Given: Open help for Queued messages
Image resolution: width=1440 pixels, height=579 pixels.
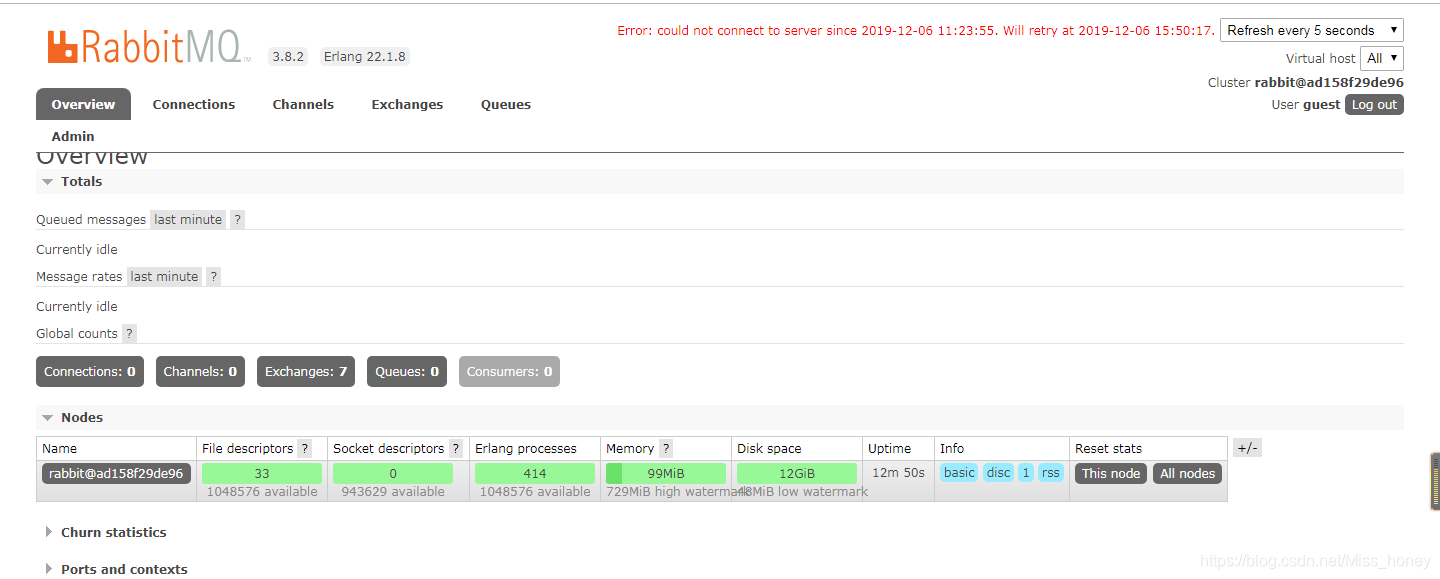Looking at the screenshot, I should [x=237, y=219].
